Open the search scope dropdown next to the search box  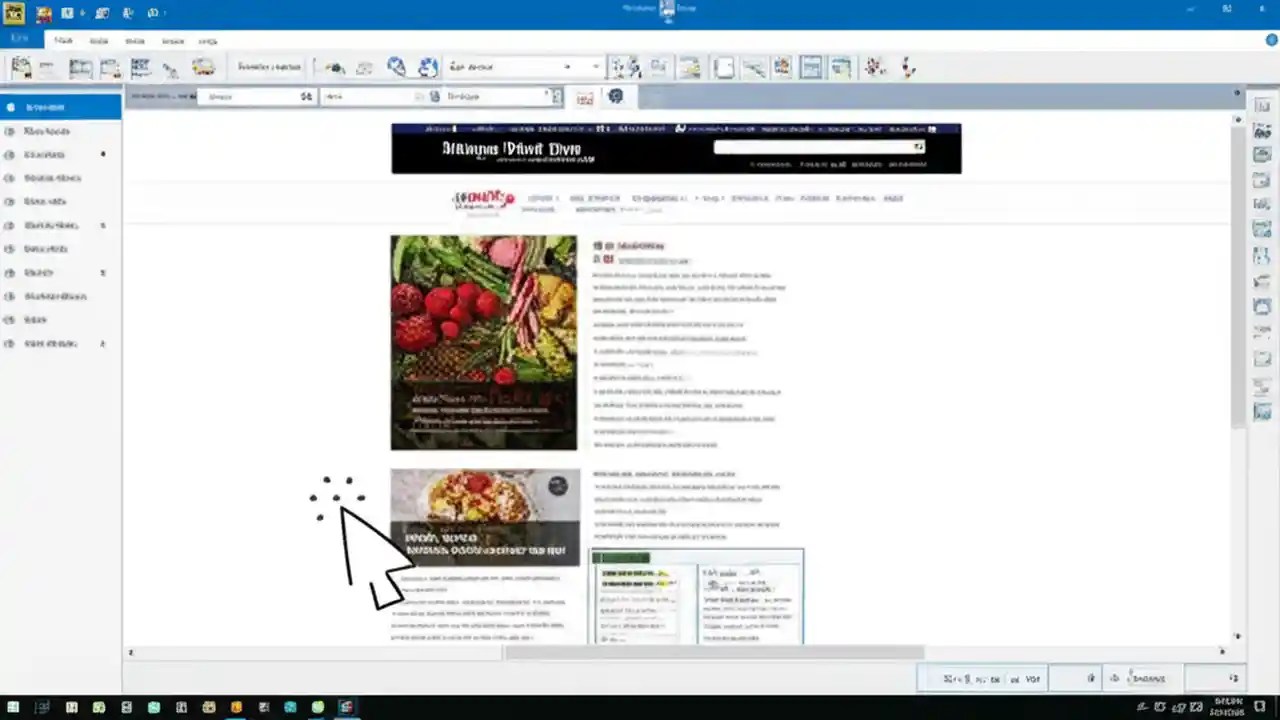click(x=555, y=96)
